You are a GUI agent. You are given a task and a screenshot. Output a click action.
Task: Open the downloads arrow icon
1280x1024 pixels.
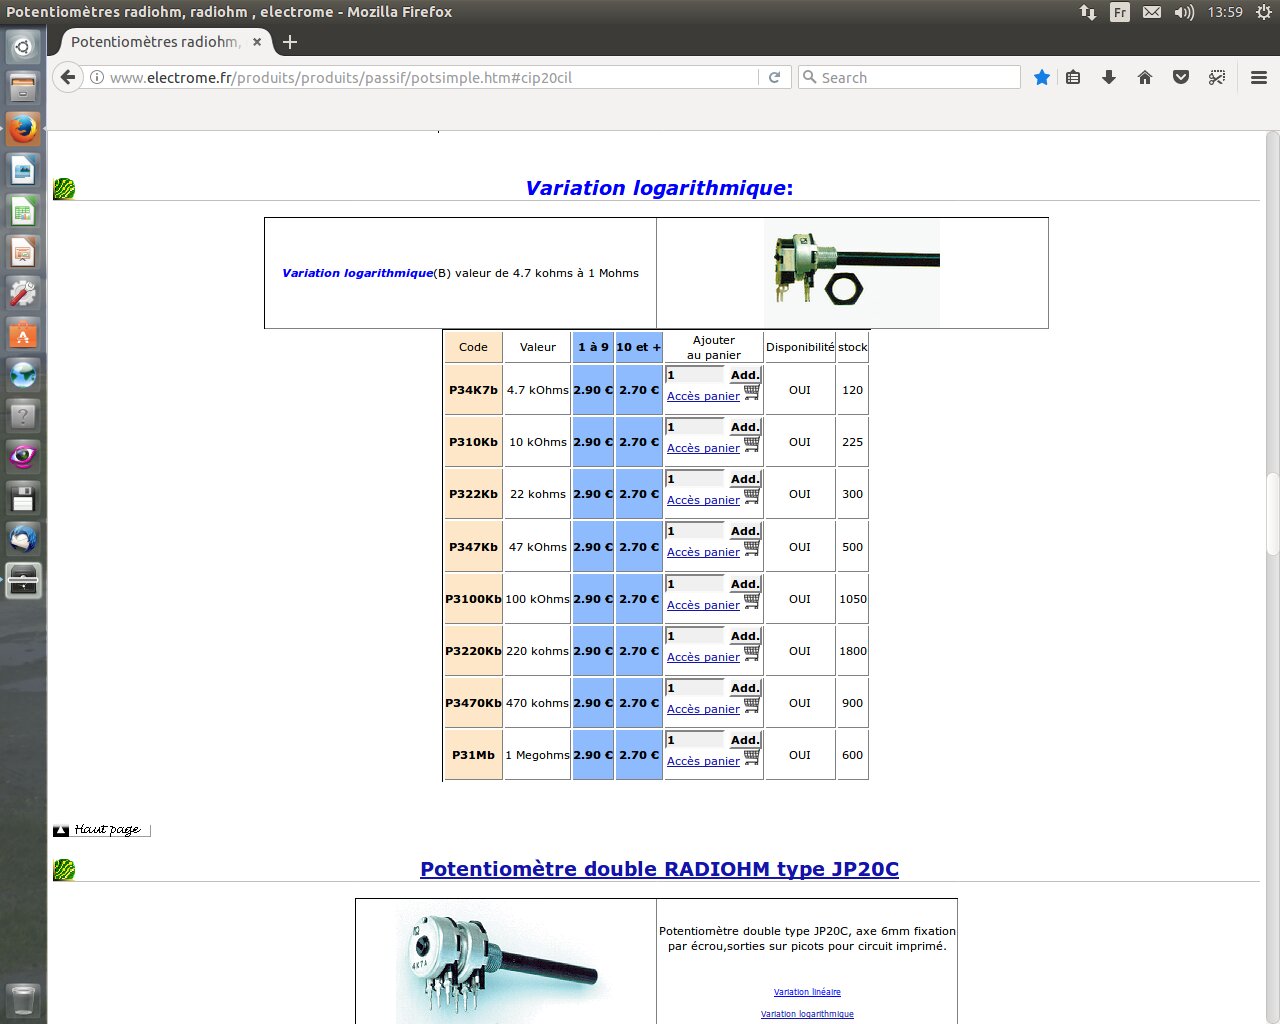pos(1109,77)
